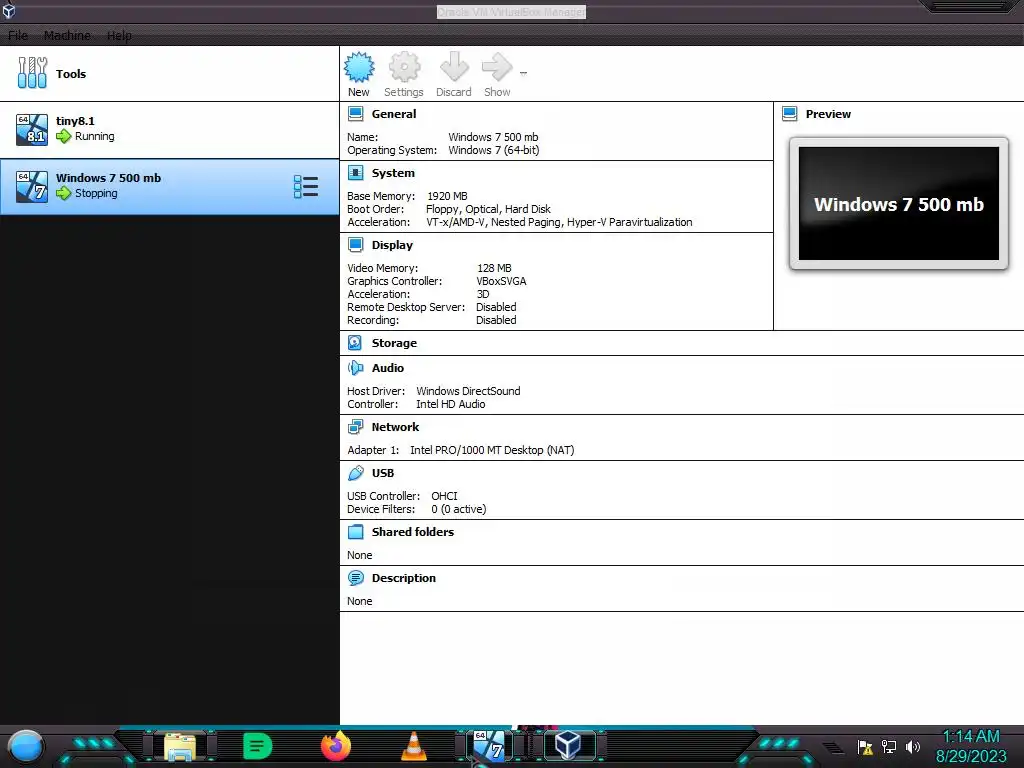Click the Description heading text
1024x768 pixels.
point(404,578)
